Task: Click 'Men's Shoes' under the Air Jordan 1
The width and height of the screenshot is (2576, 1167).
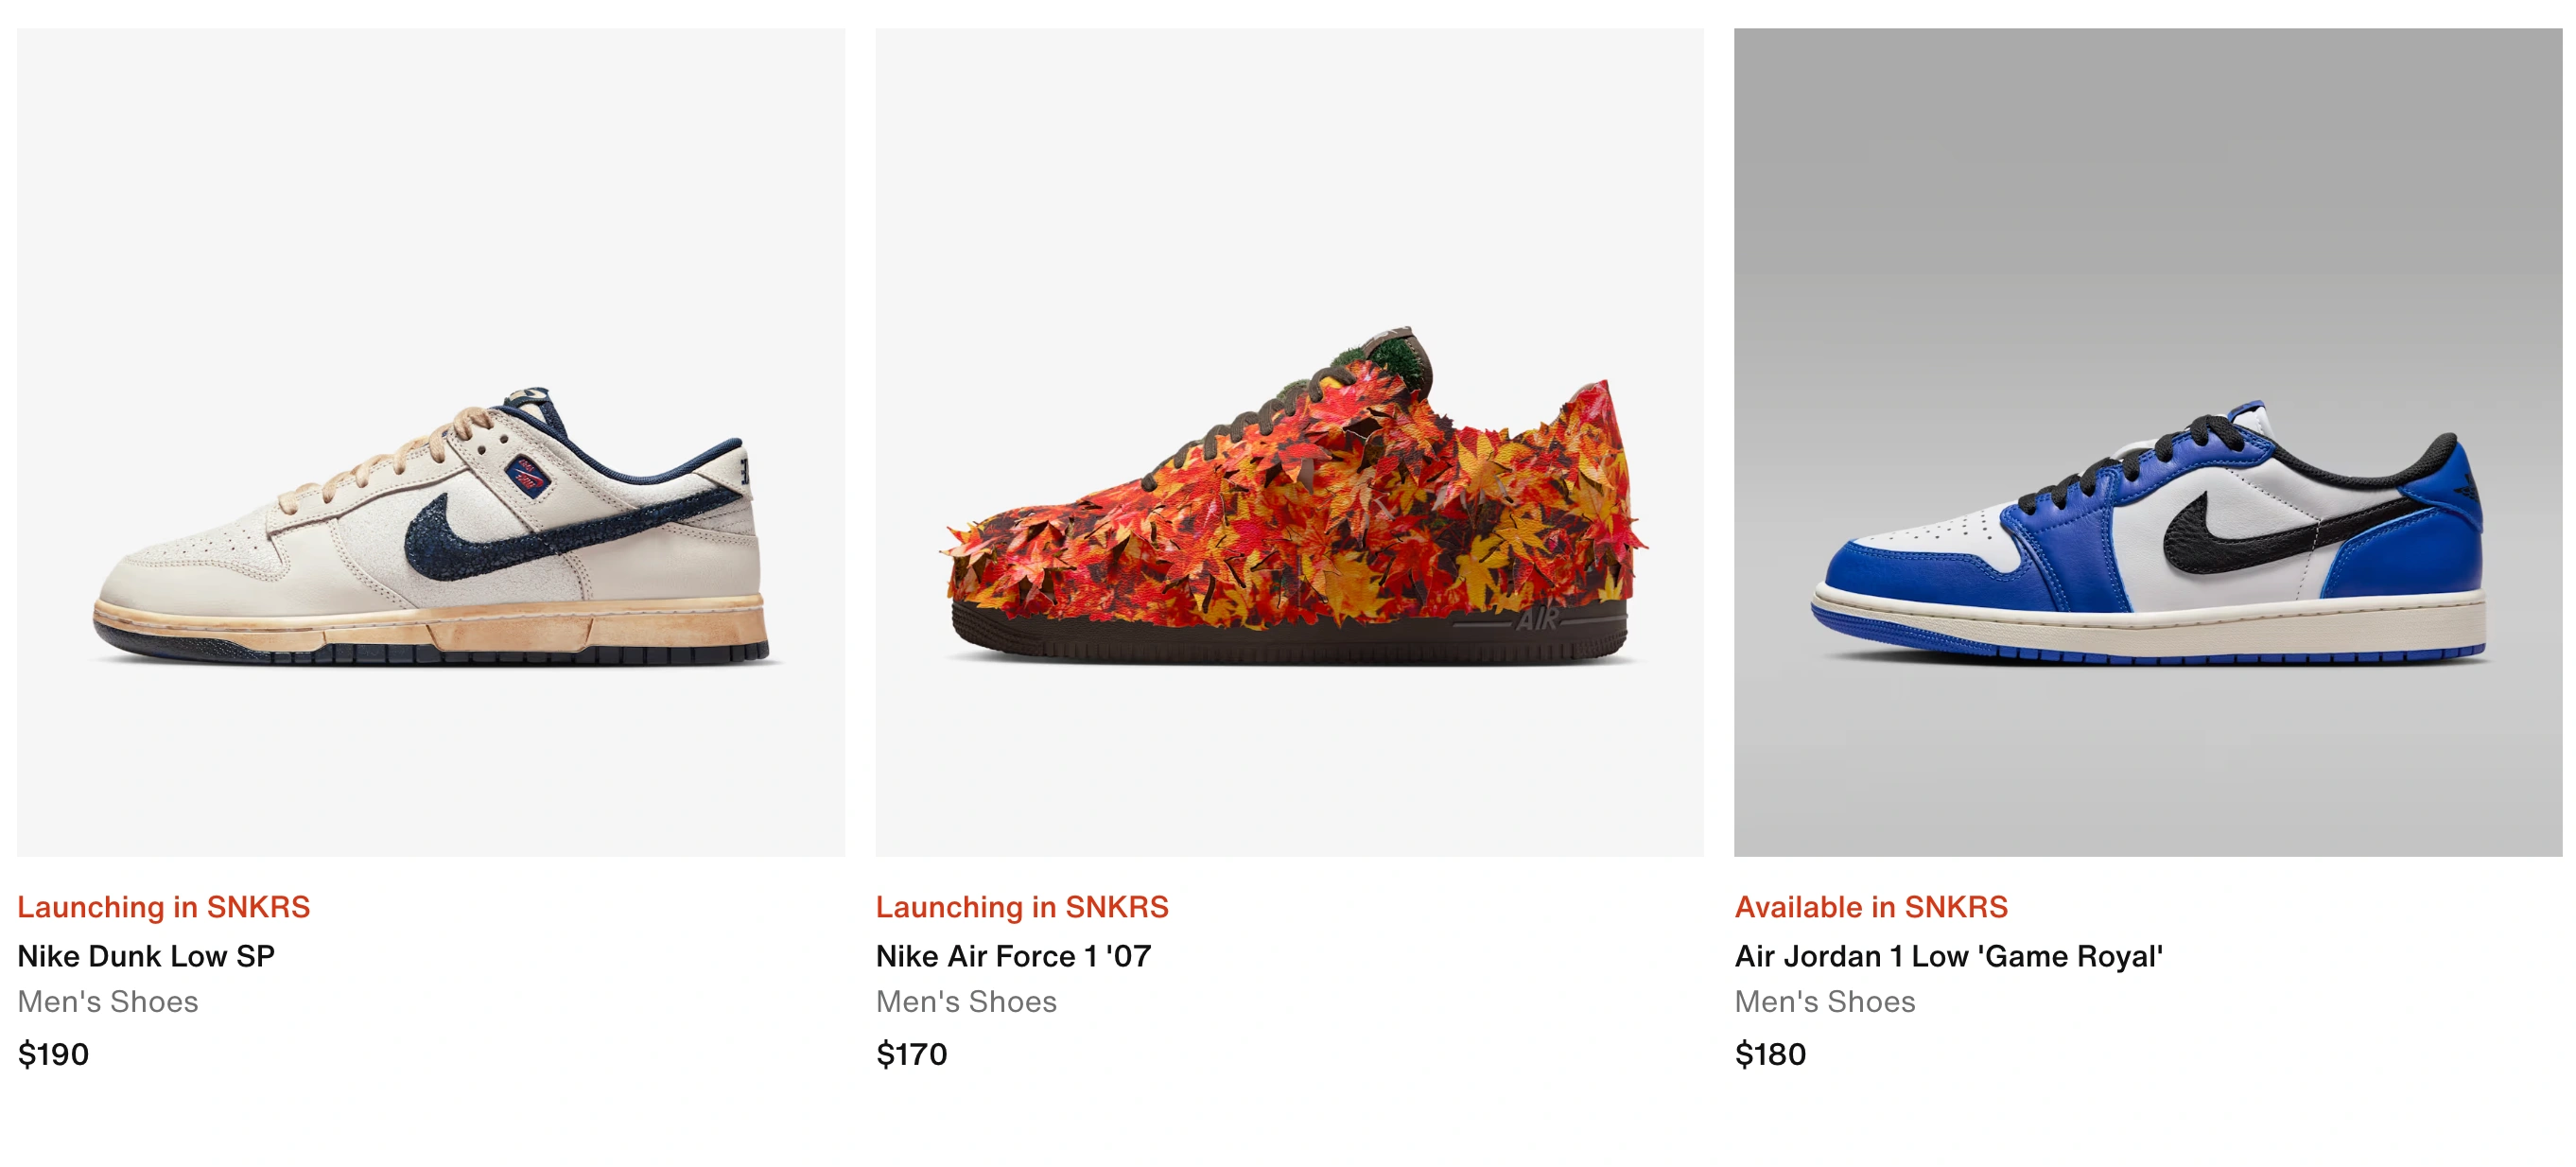Action: coord(1824,1002)
